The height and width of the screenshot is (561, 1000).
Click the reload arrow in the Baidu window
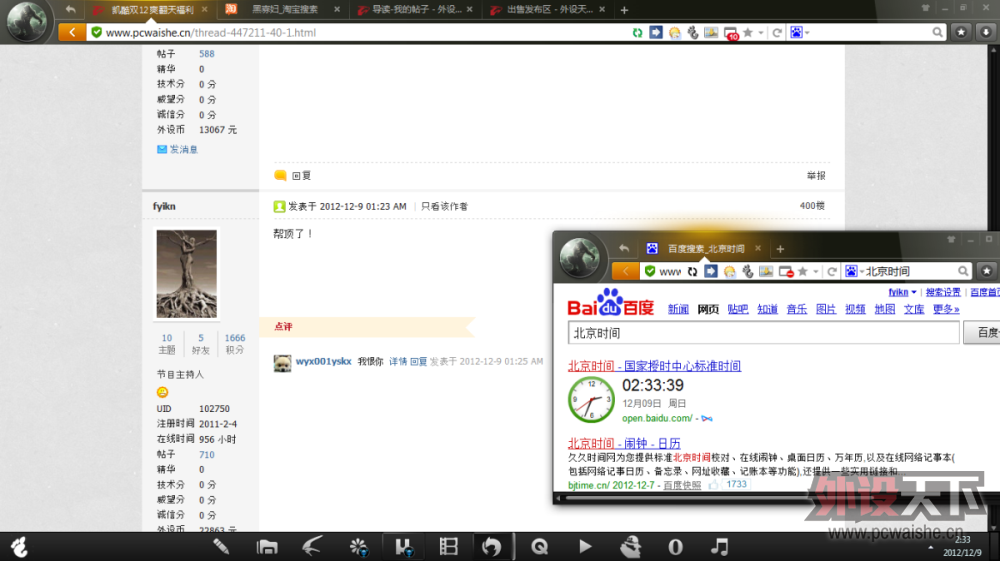(x=832, y=272)
